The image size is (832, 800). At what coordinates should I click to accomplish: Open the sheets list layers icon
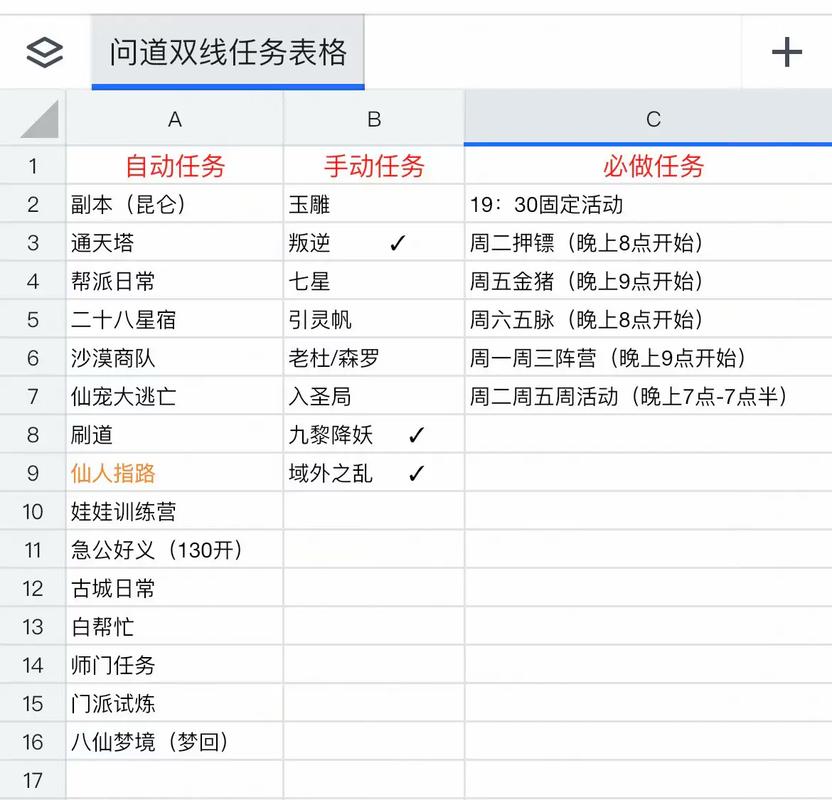click(45, 53)
